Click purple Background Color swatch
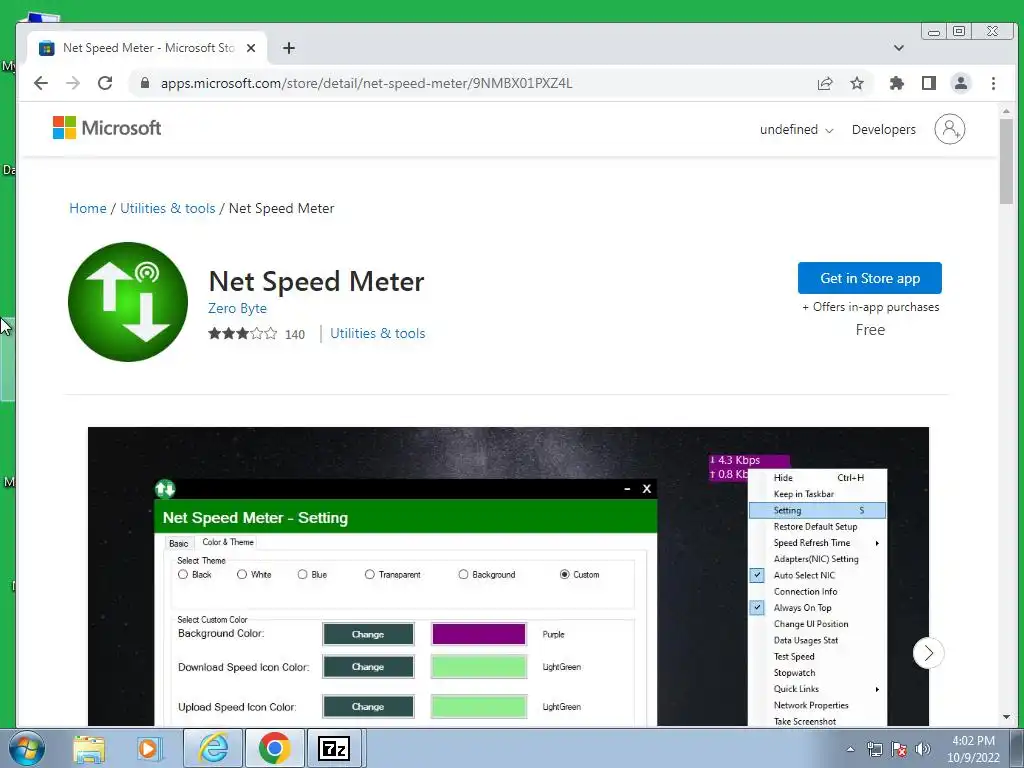 479,634
